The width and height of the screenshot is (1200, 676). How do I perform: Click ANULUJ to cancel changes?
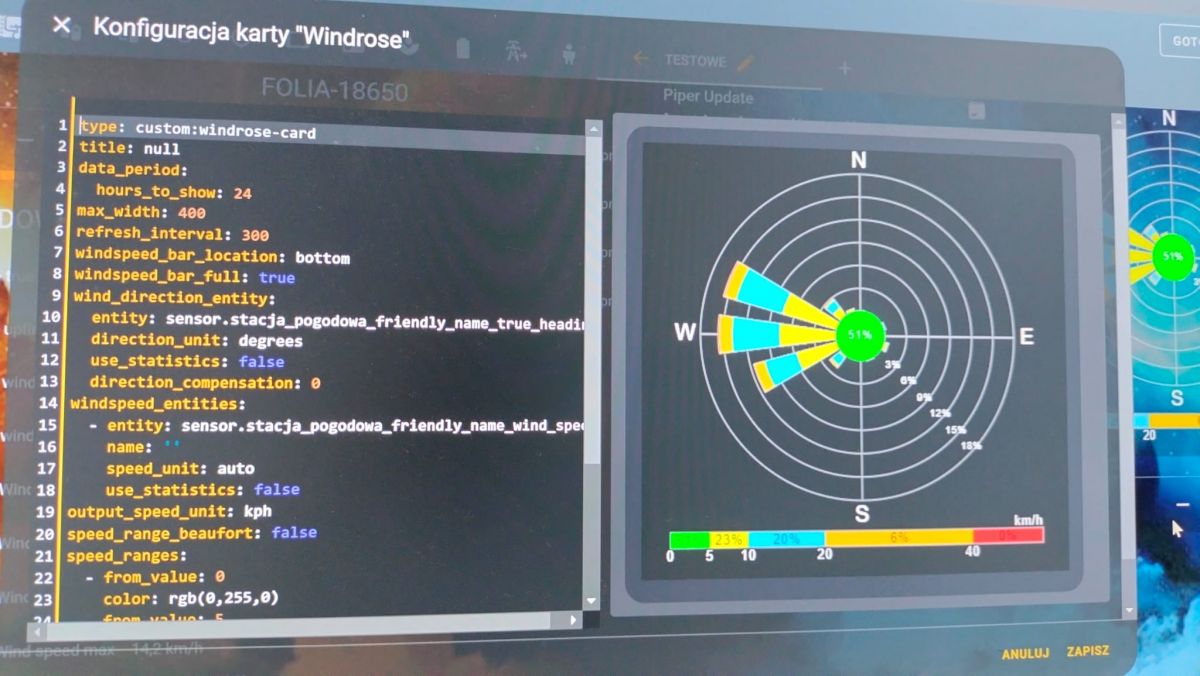[x=1025, y=653]
